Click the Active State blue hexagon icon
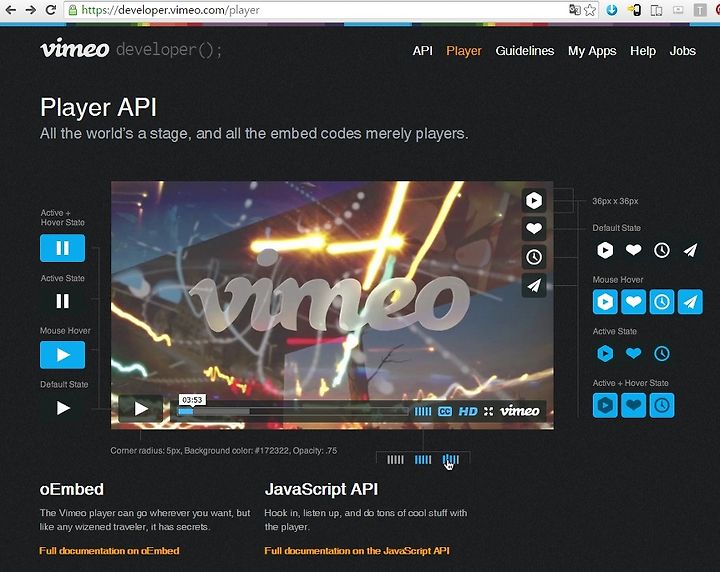Viewport: 720px width, 572px height. coord(605,353)
